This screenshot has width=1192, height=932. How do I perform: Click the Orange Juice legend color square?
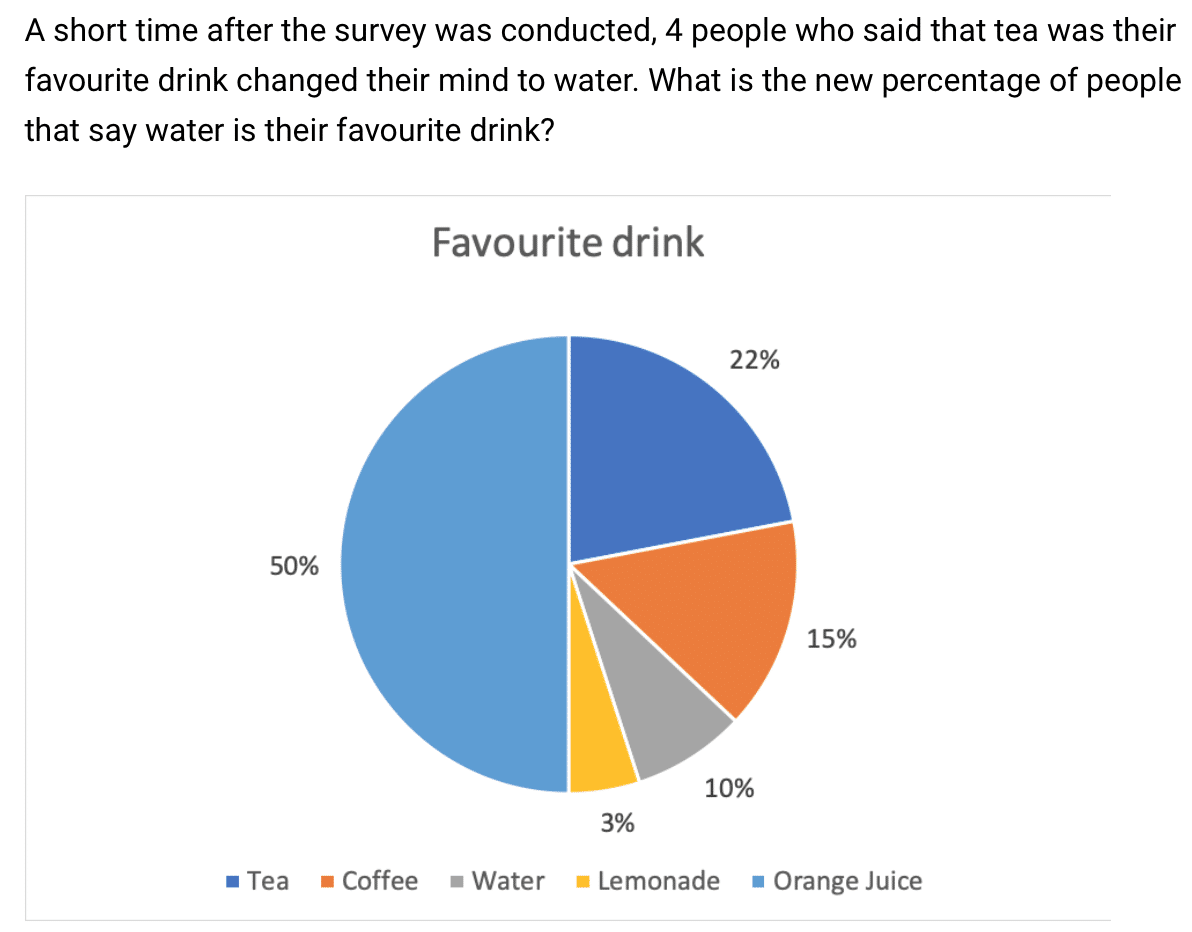coord(758,882)
